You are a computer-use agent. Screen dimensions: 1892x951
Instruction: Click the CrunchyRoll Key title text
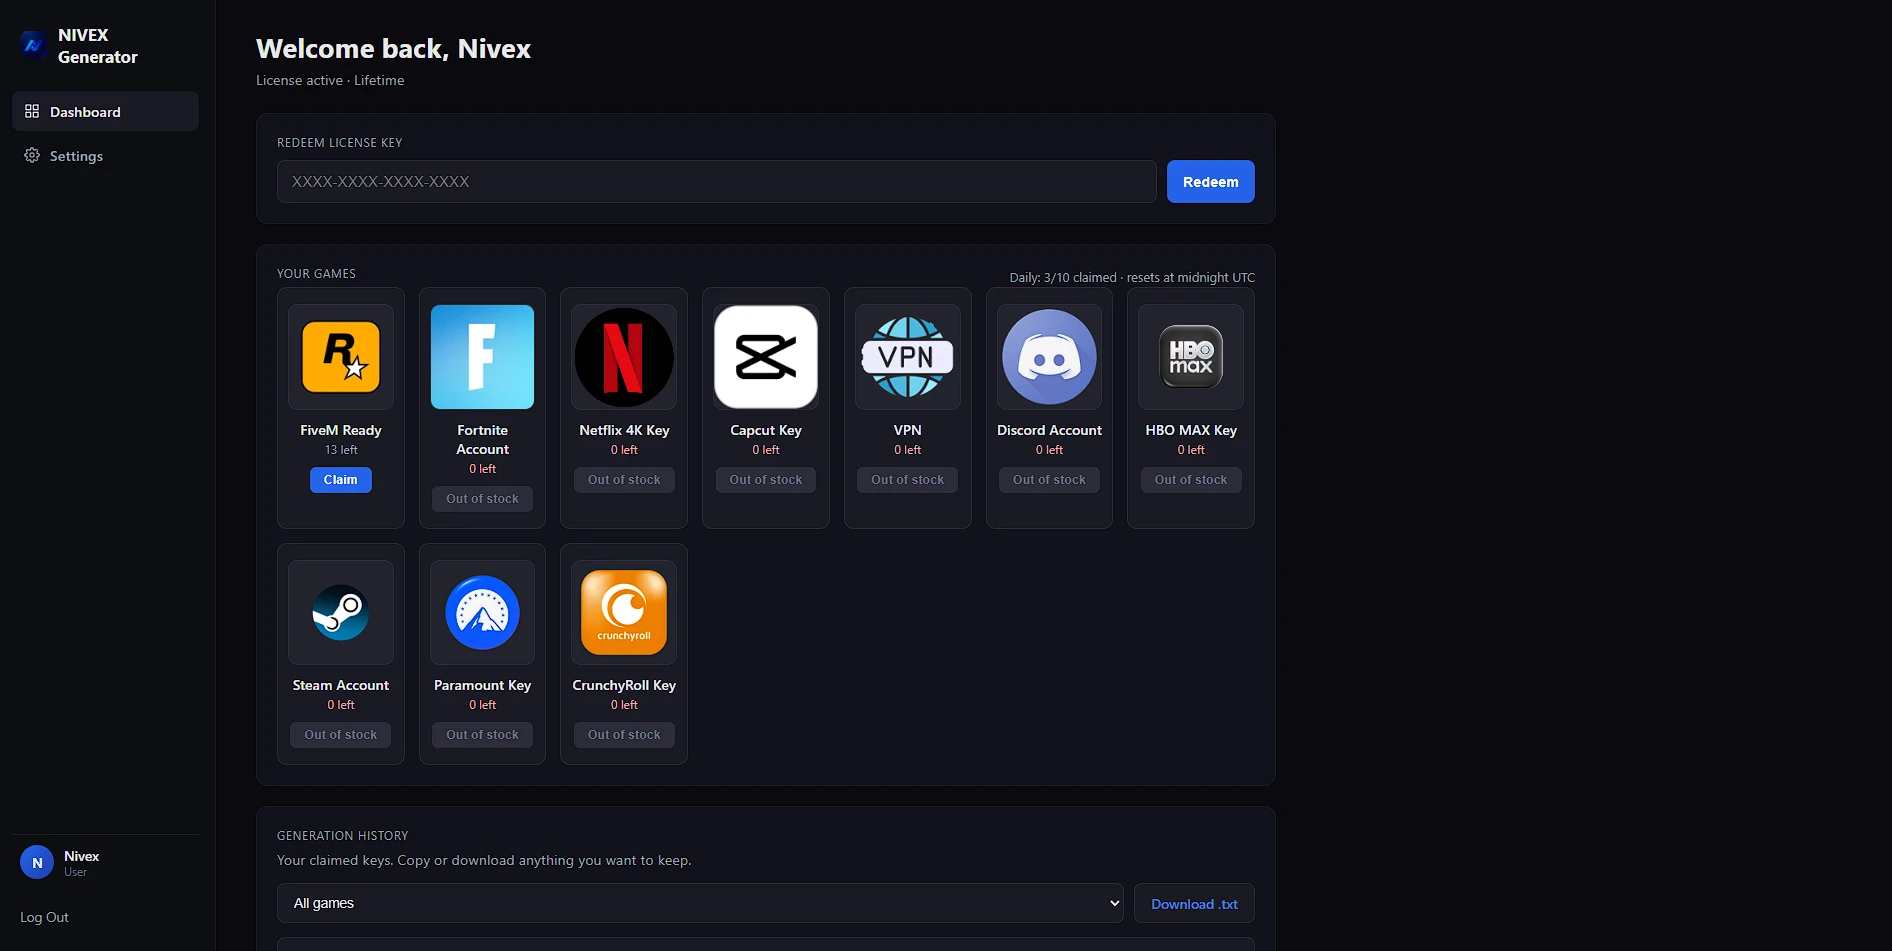(x=624, y=685)
